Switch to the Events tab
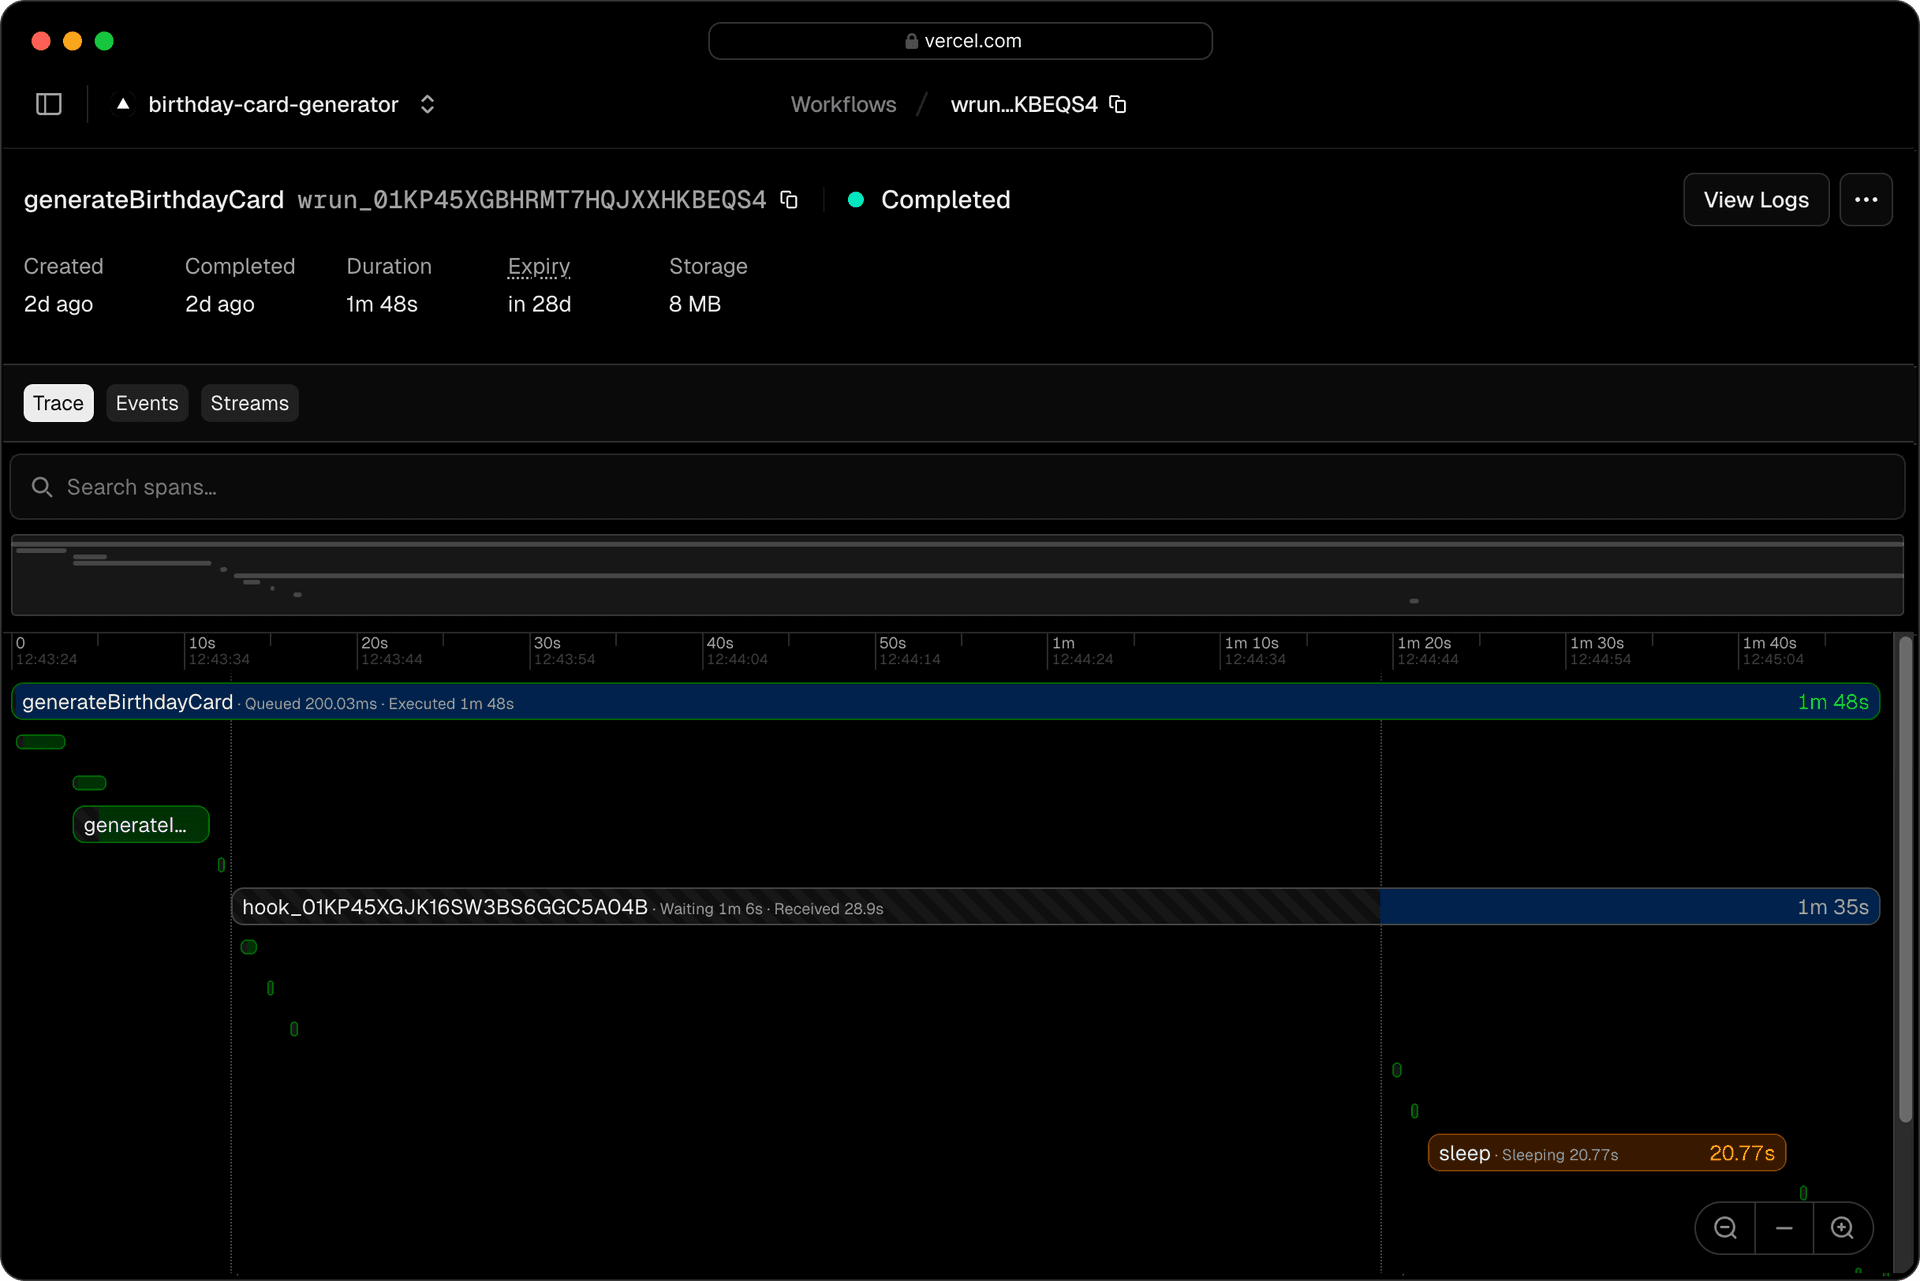 (146, 403)
